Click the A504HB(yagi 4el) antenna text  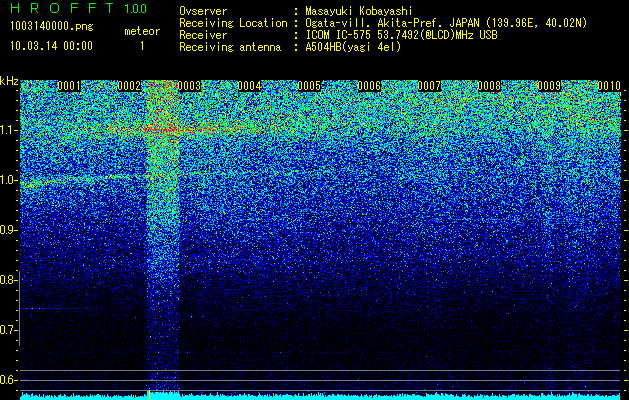(353, 47)
